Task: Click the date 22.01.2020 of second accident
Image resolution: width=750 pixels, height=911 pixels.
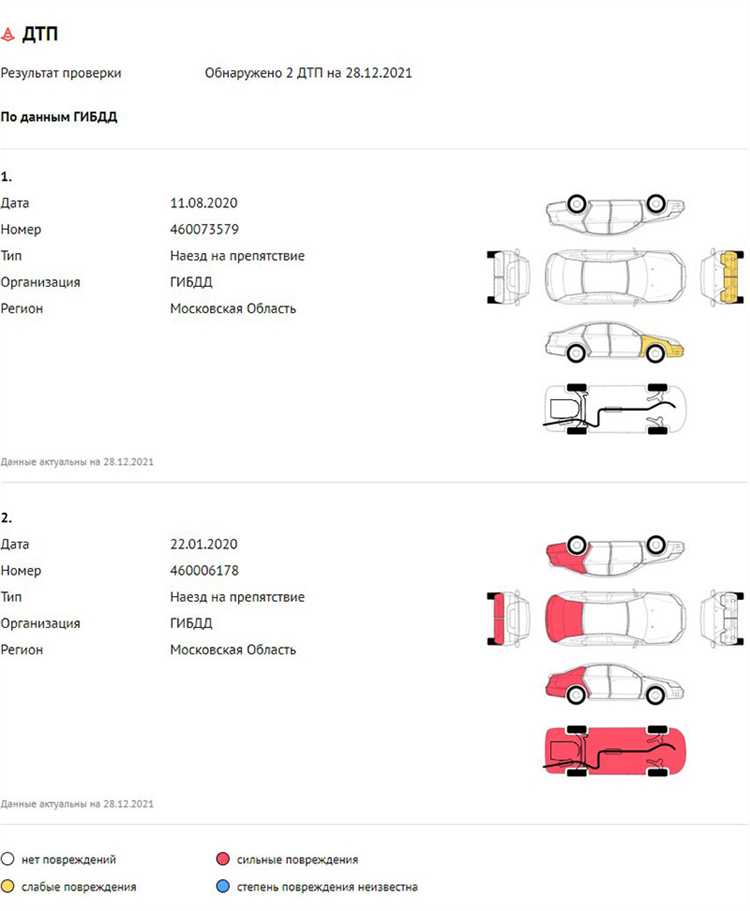Action: [x=203, y=544]
